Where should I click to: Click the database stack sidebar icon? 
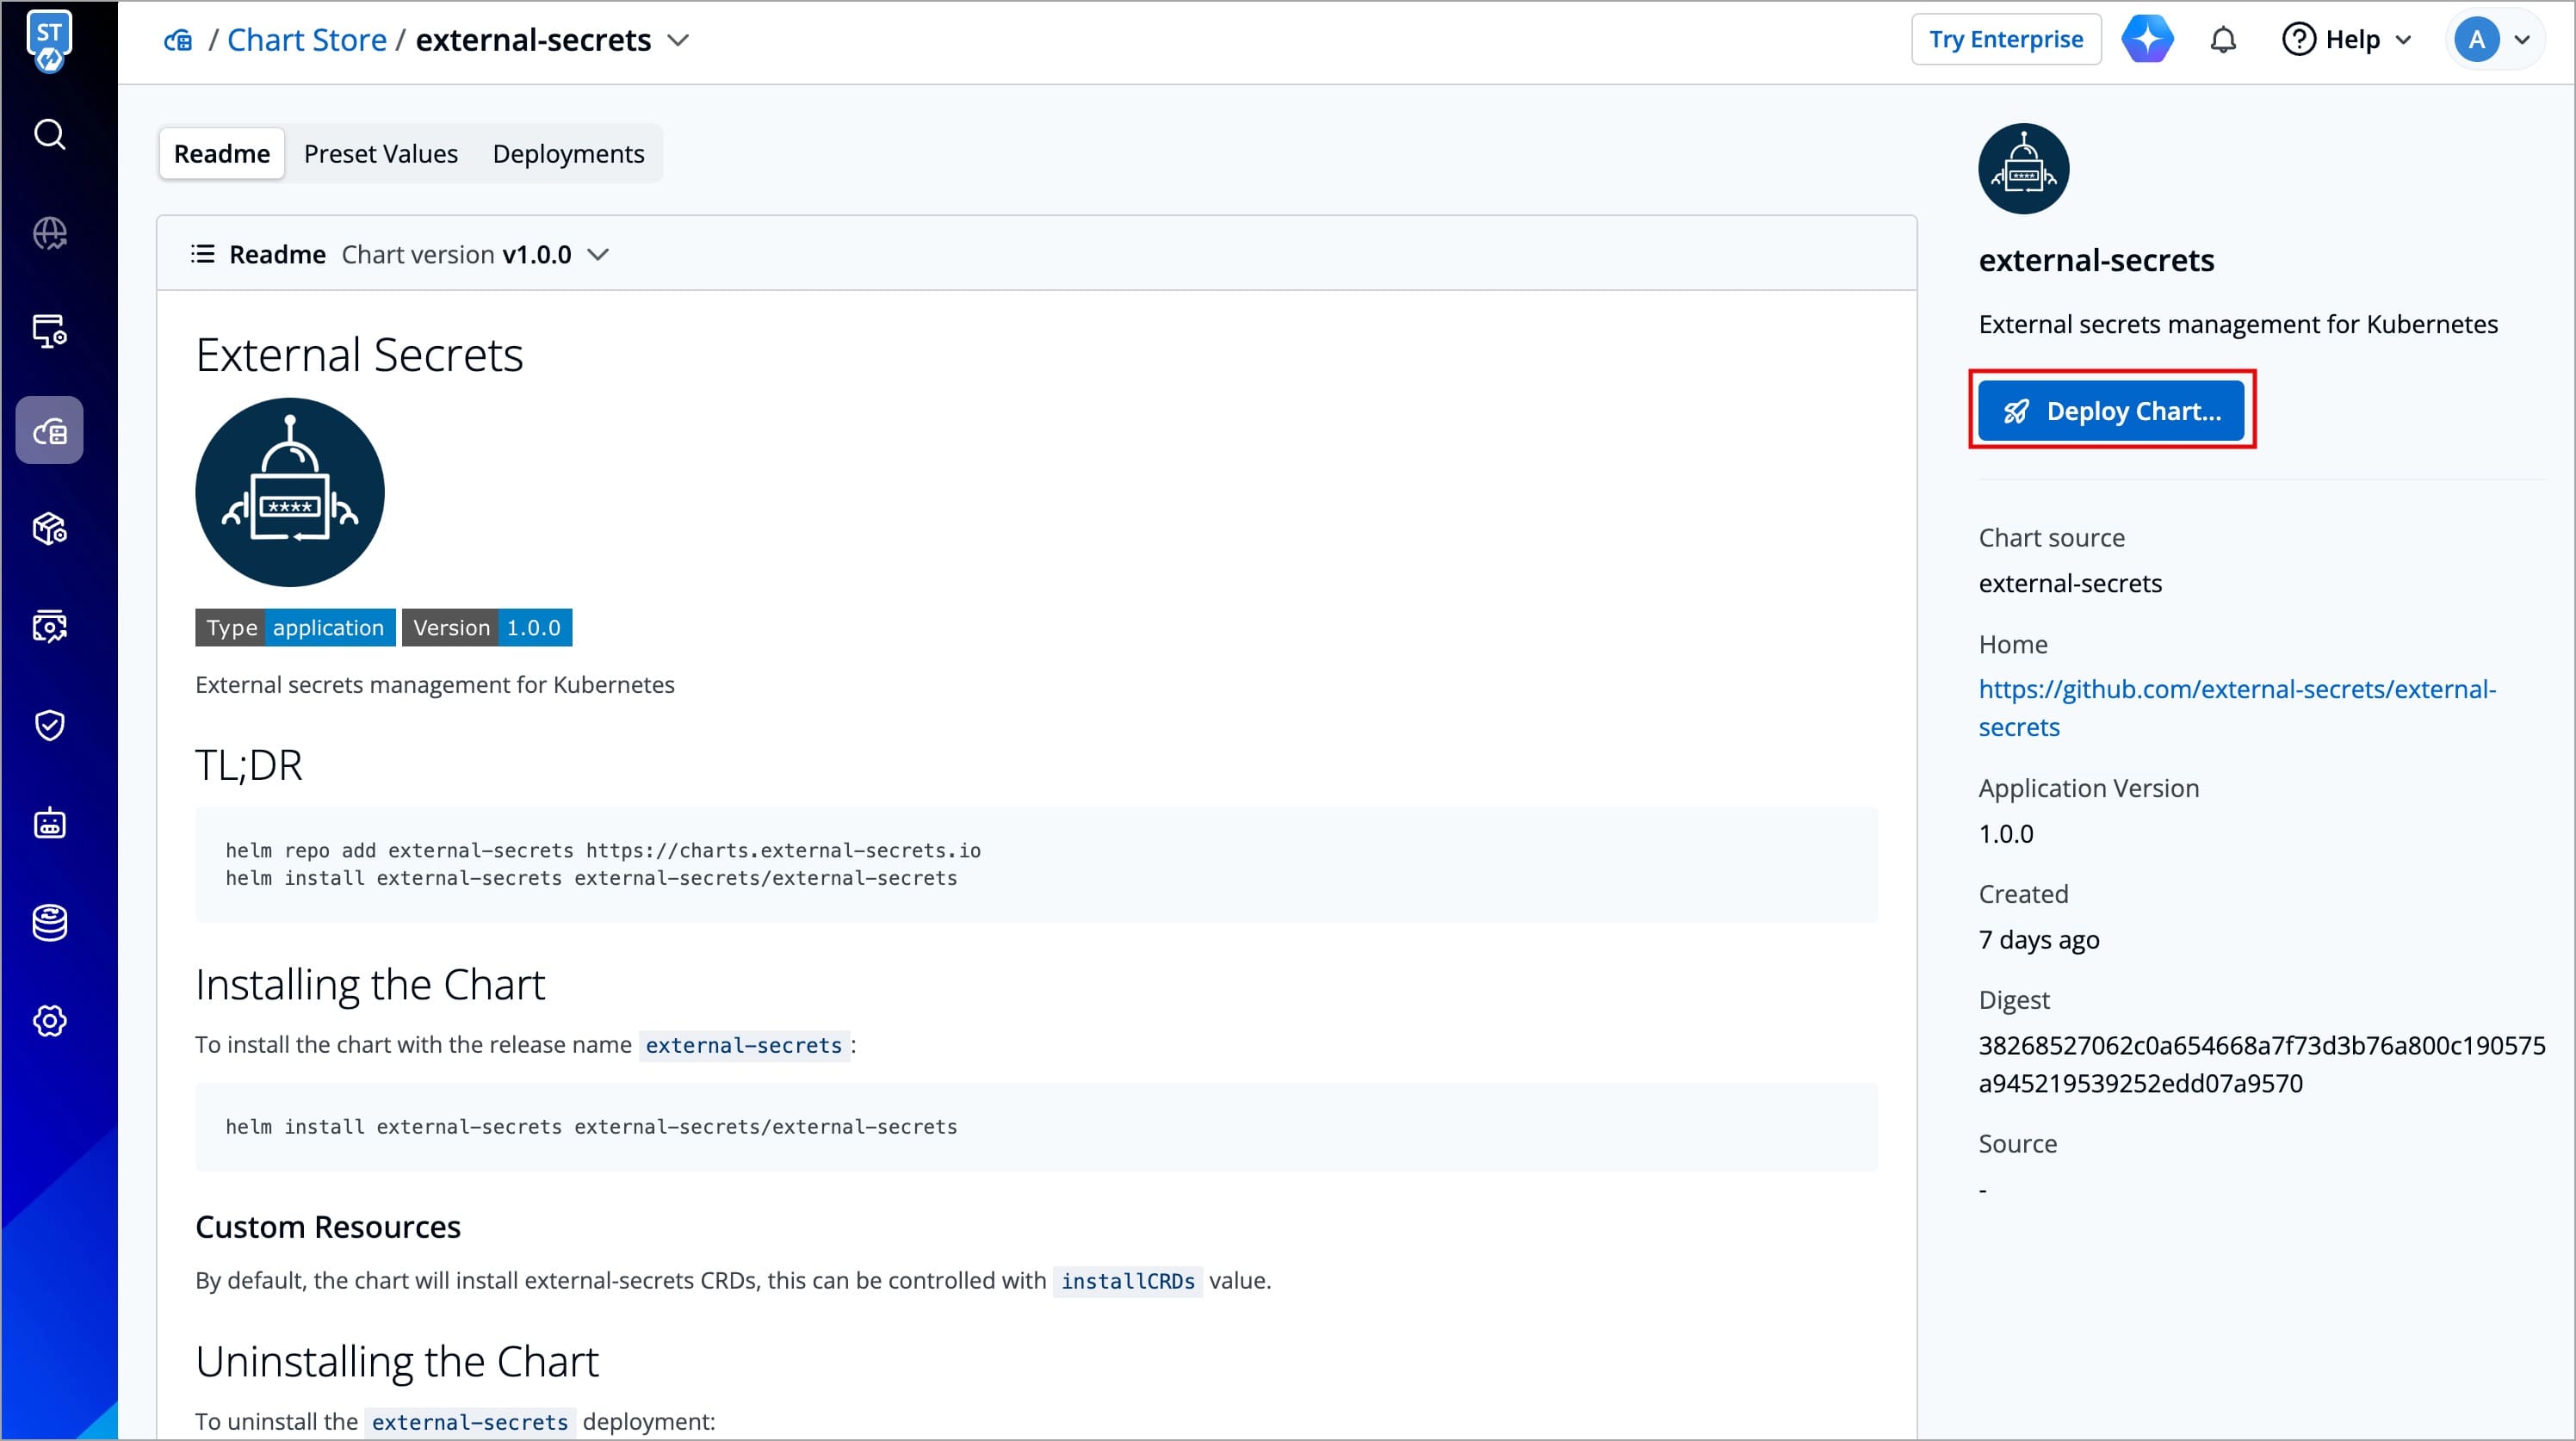49,922
